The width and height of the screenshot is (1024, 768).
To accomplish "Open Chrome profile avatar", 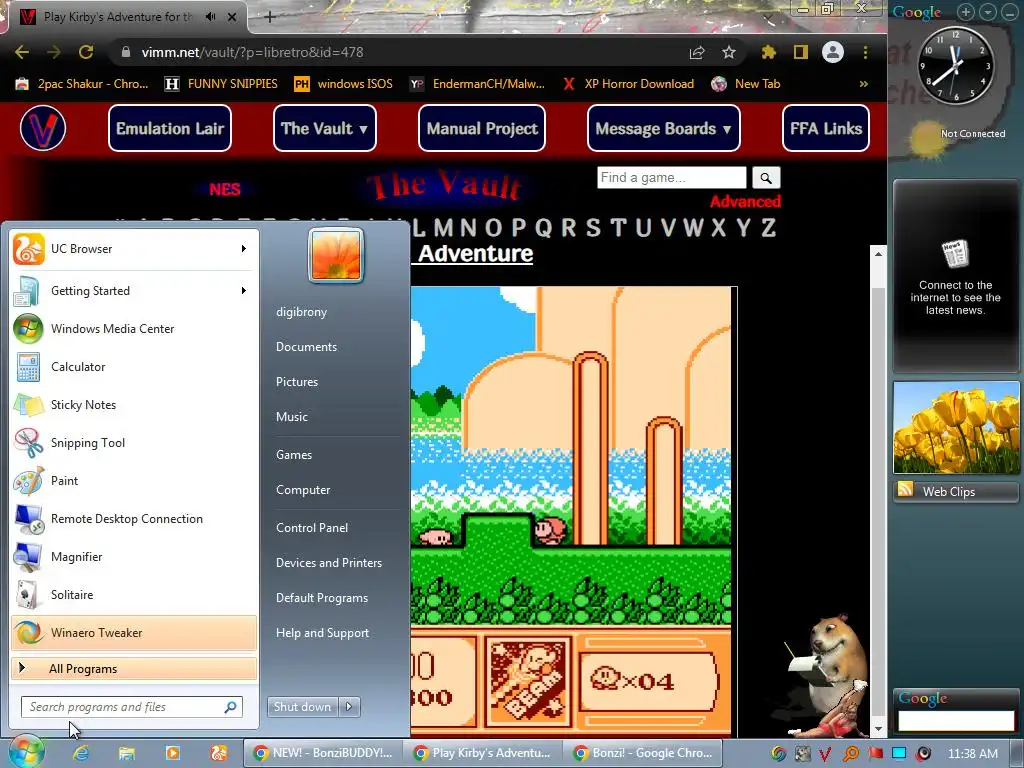I will coord(833,52).
